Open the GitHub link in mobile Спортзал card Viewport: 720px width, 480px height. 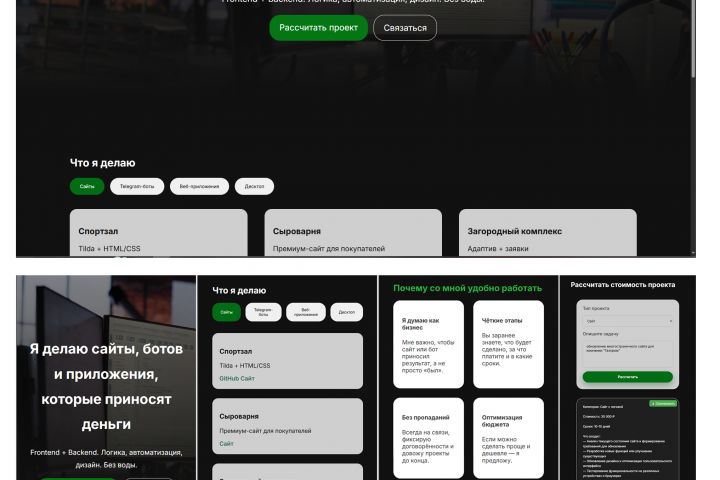pos(229,378)
